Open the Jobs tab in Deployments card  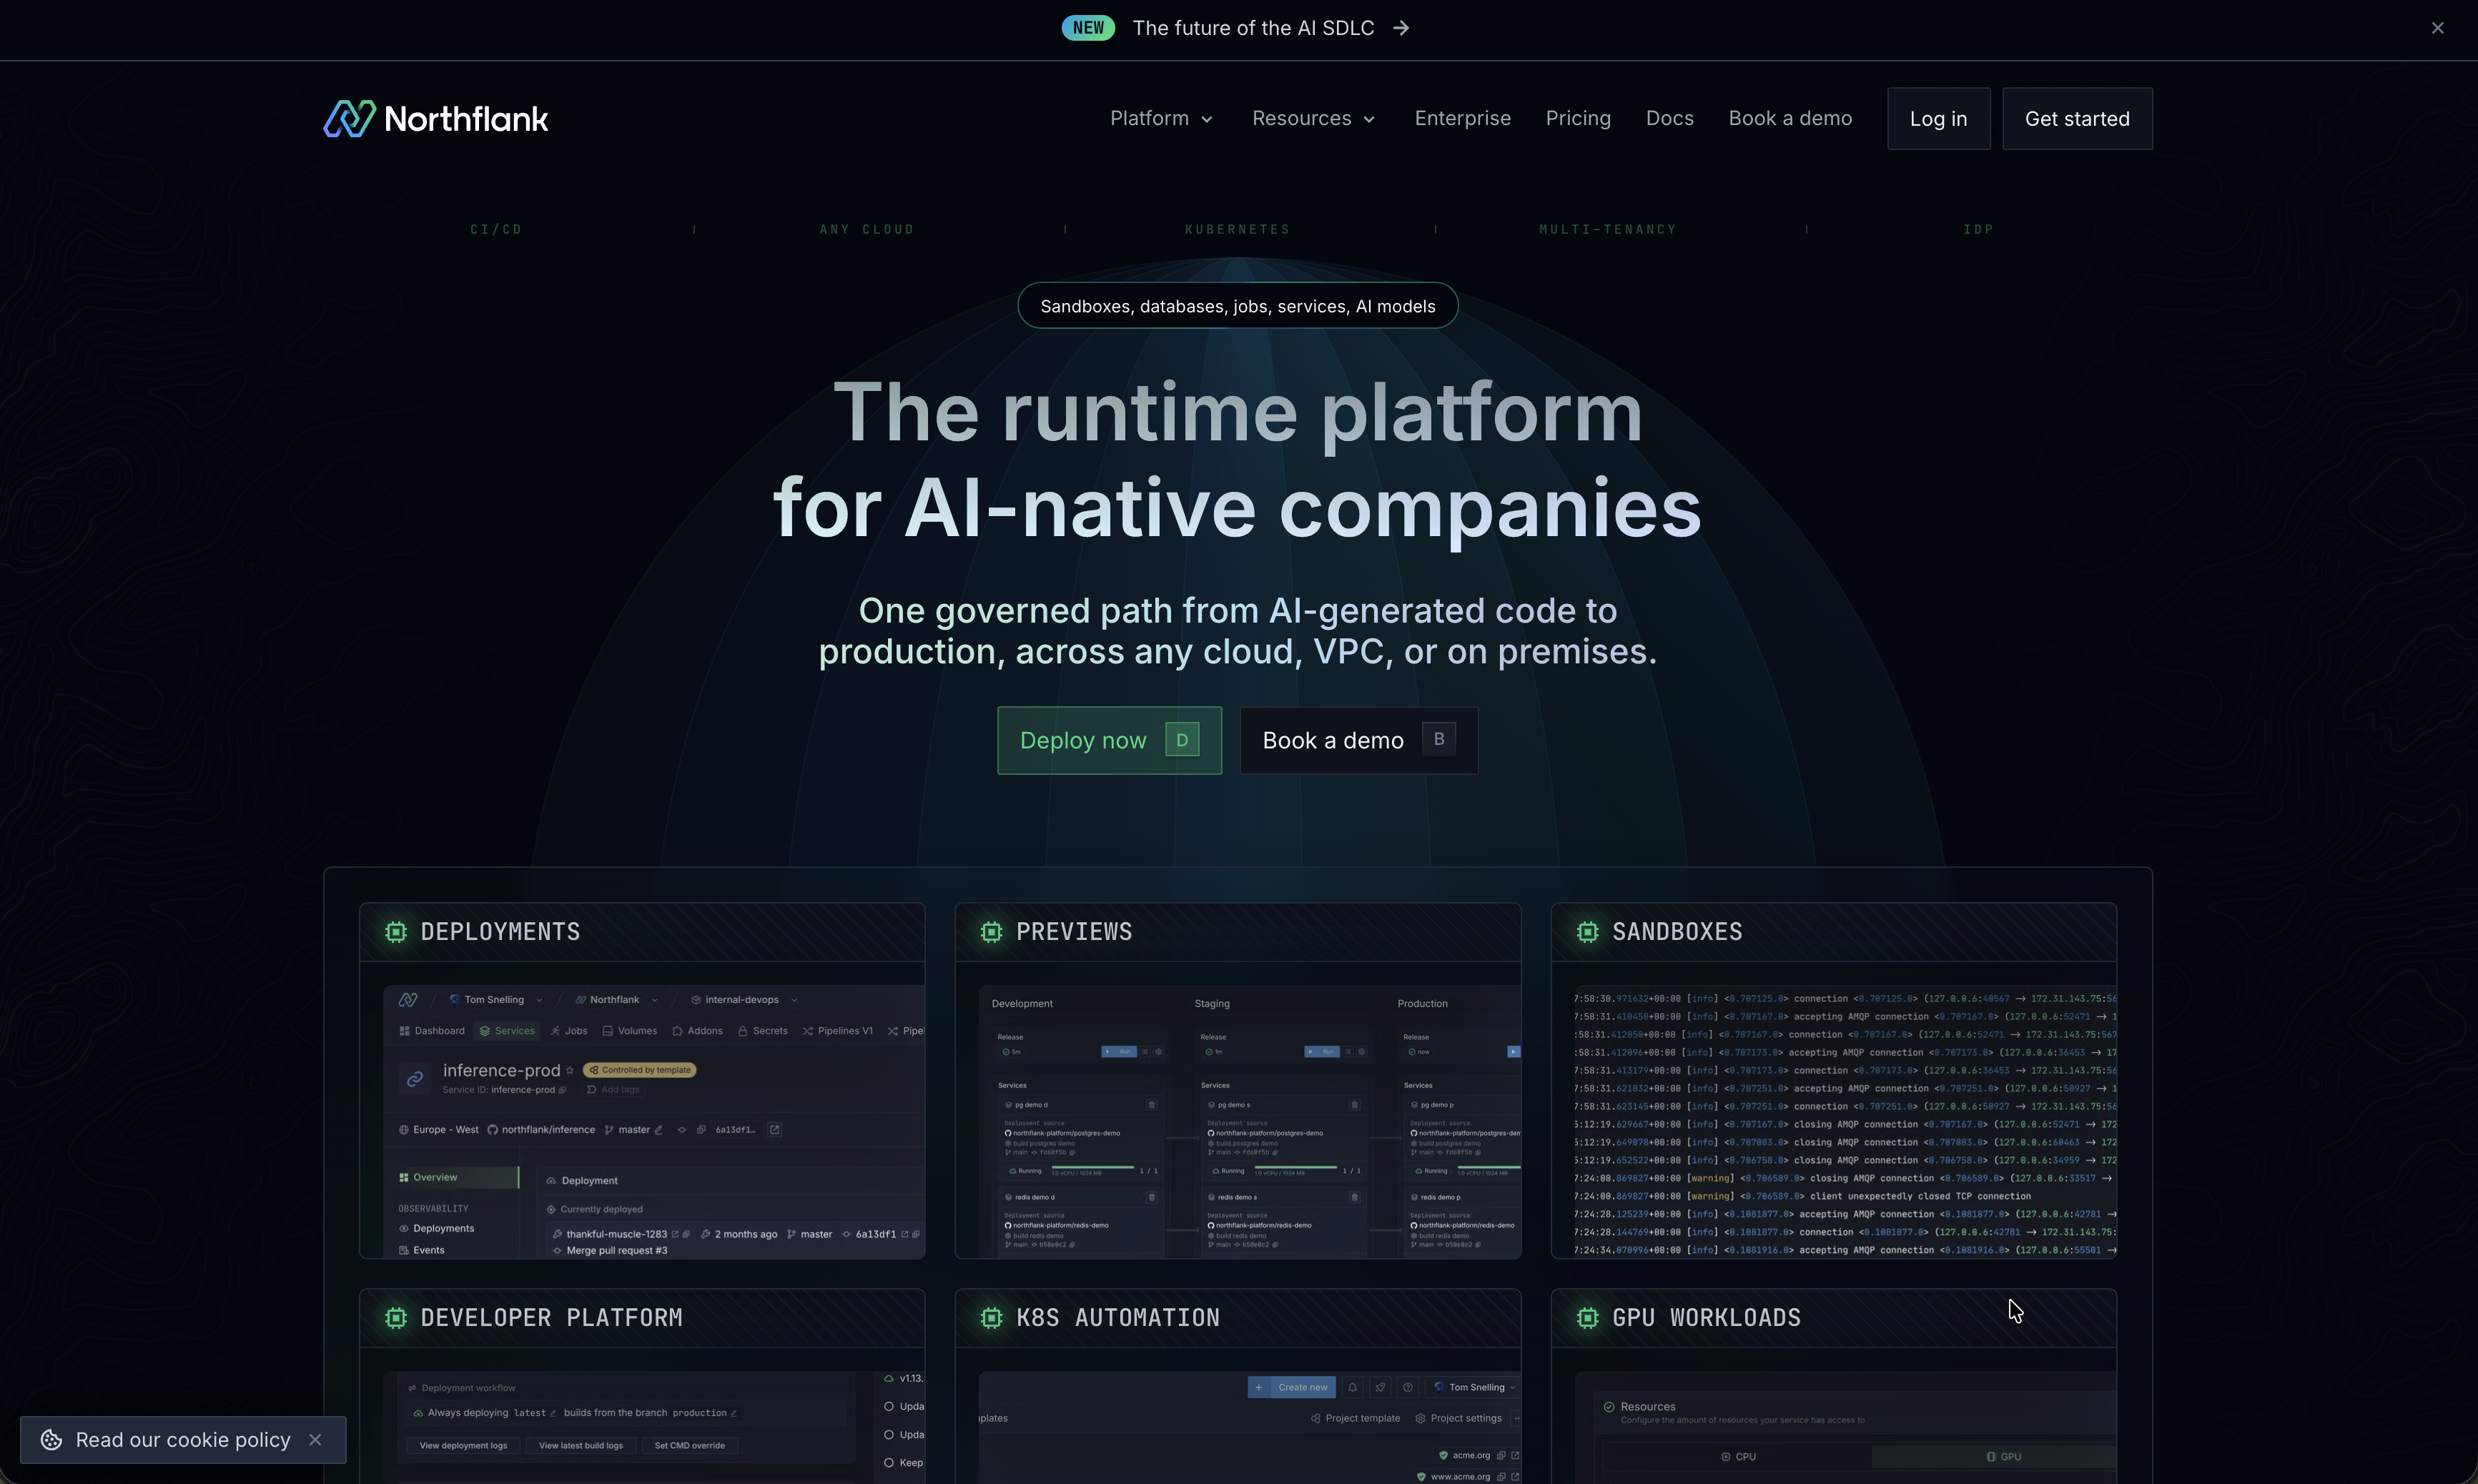[568, 1031]
